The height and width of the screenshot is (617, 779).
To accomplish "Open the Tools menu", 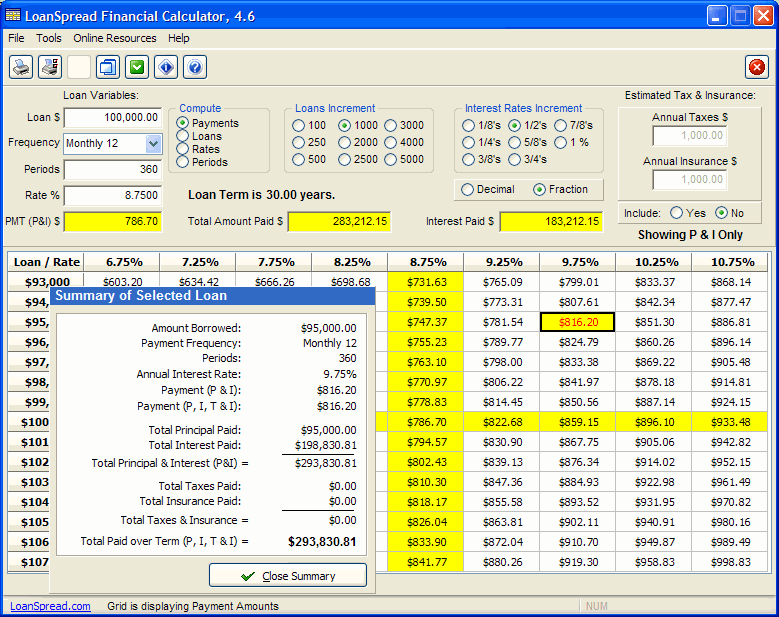I will tap(49, 38).
